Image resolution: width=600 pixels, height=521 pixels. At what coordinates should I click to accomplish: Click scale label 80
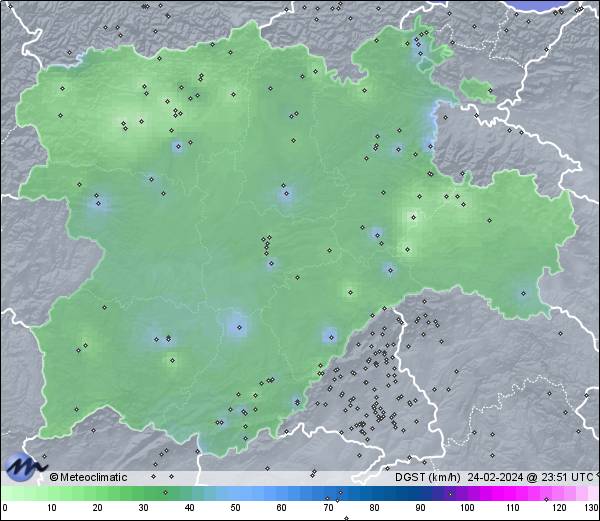click(x=374, y=508)
